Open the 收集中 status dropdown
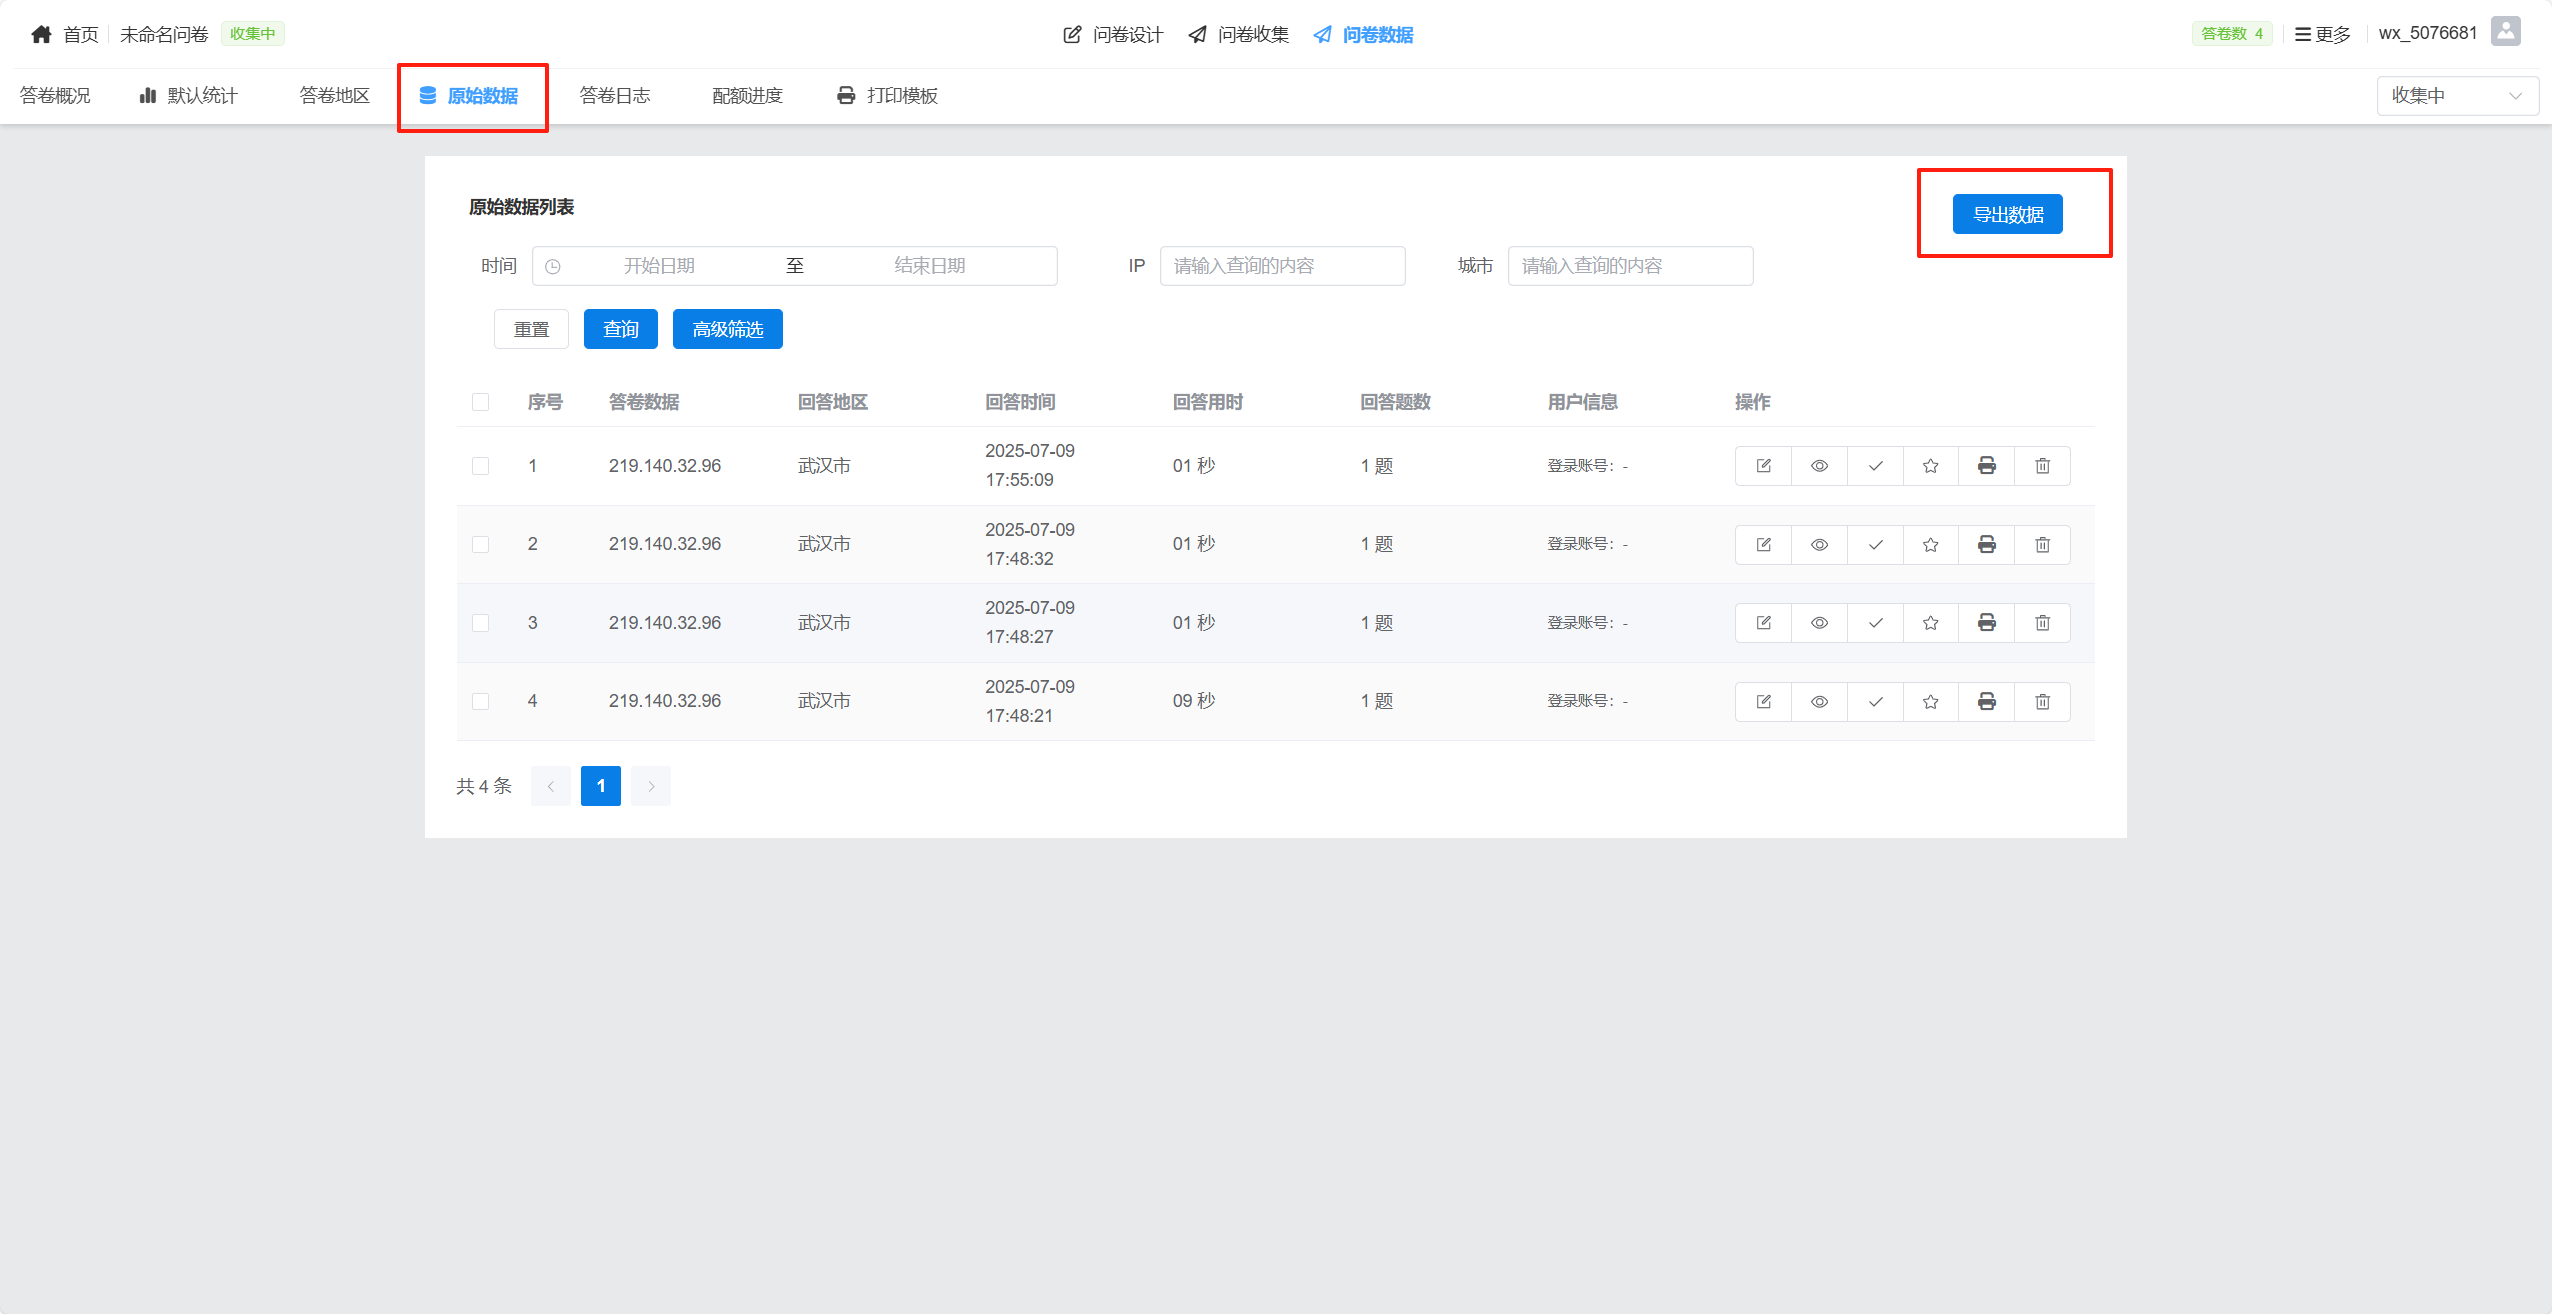Image resolution: width=2552 pixels, height=1314 pixels. [x=2456, y=96]
